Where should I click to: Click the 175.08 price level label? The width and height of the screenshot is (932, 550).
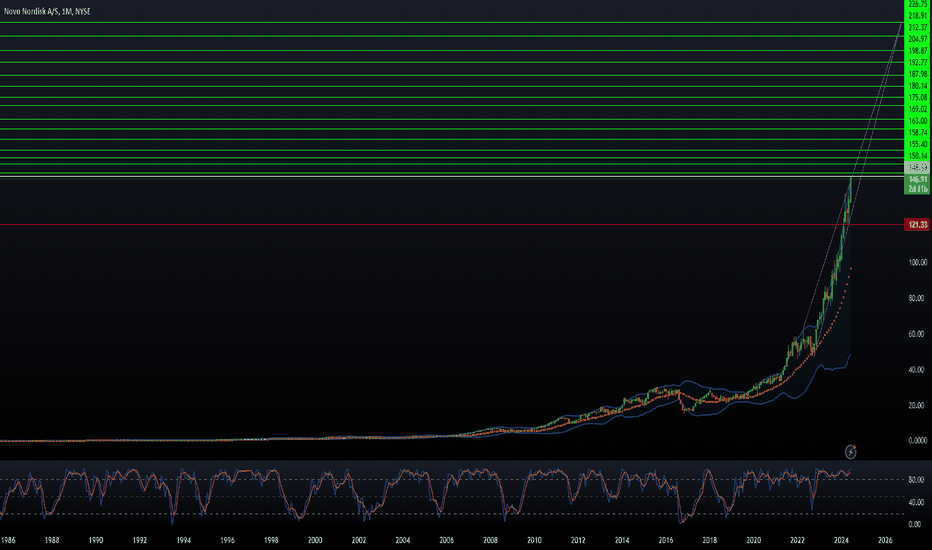pos(917,98)
